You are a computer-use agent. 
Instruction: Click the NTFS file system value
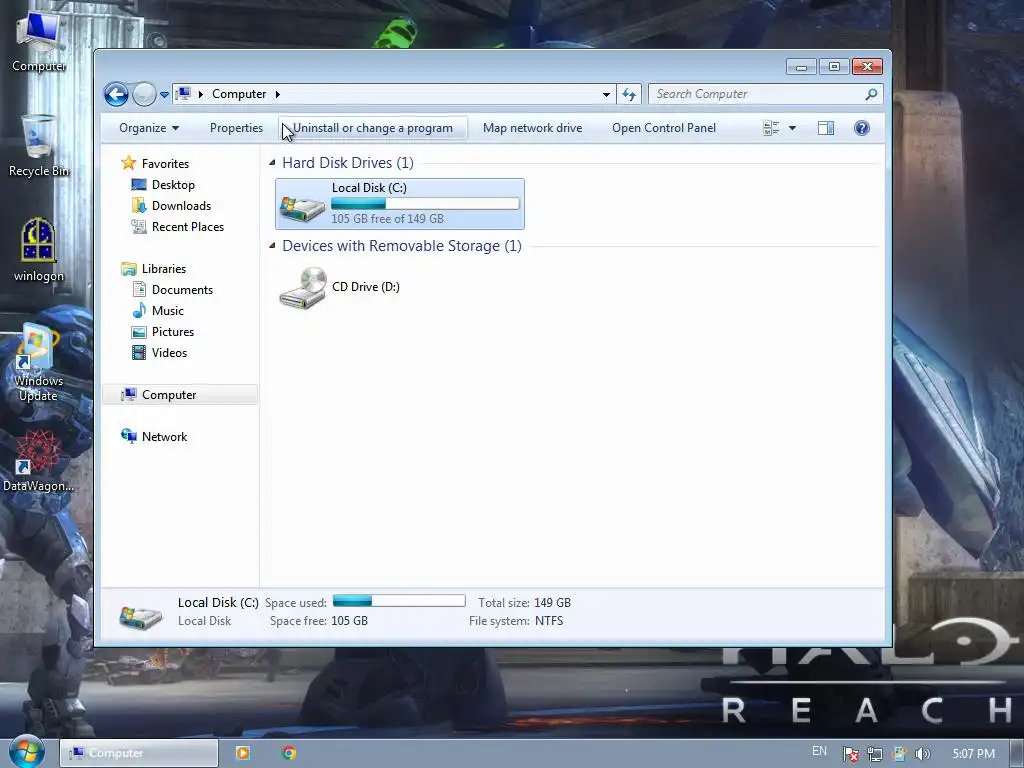point(549,621)
